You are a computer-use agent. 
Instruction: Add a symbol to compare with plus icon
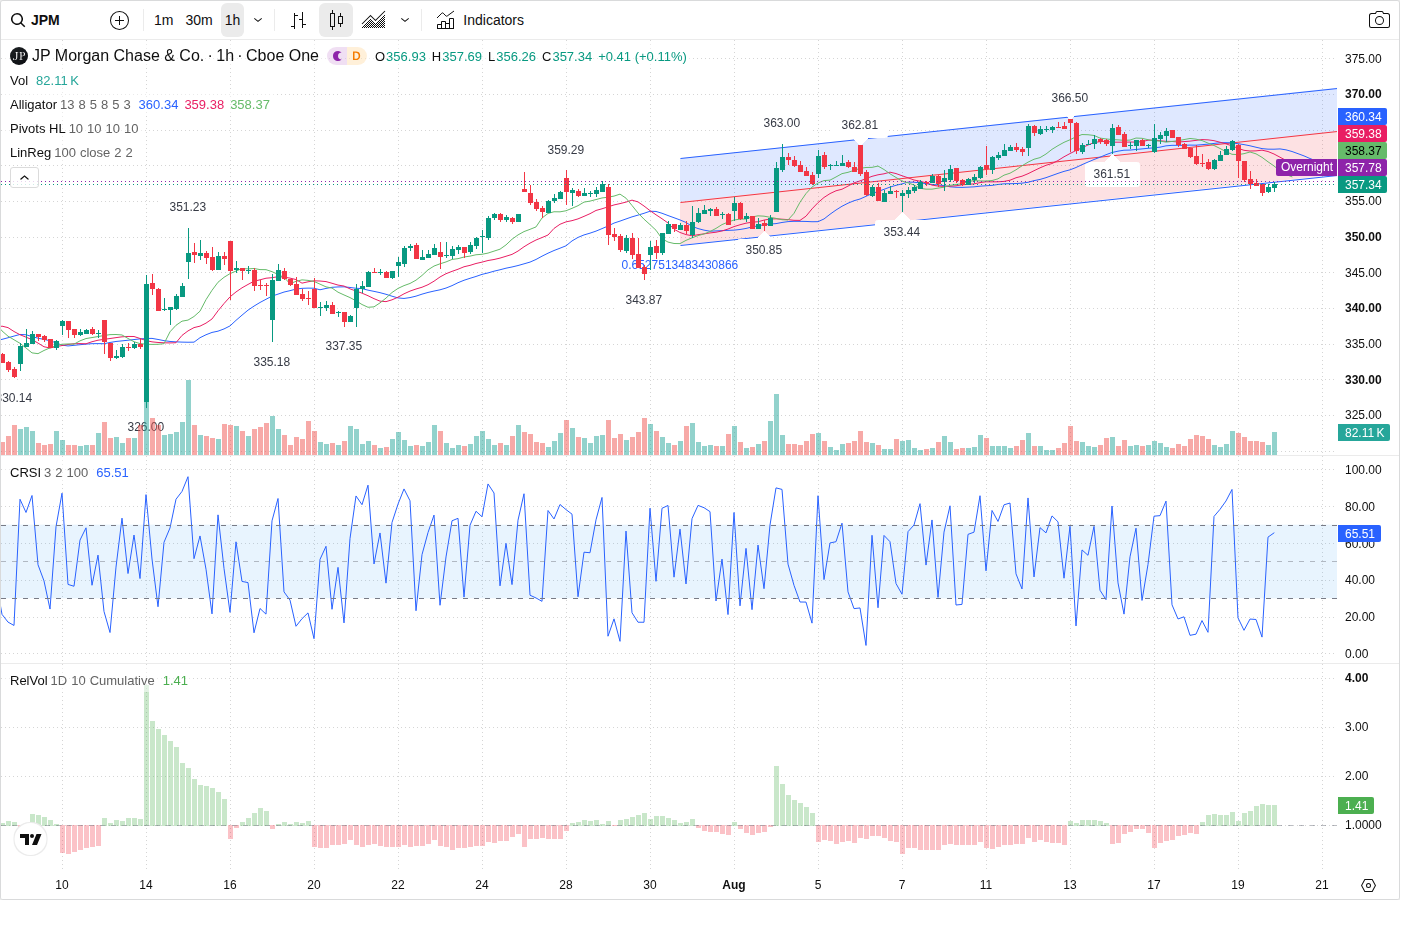119,20
